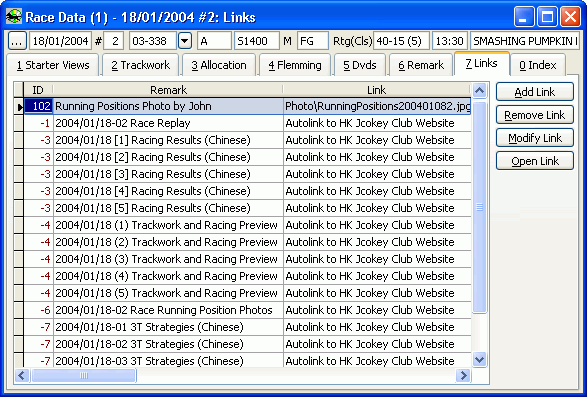Image resolution: width=587 pixels, height=397 pixels.
Task: Select '2004/01/18 (2) Trackwork and Racing Preview'
Action: click(168, 242)
